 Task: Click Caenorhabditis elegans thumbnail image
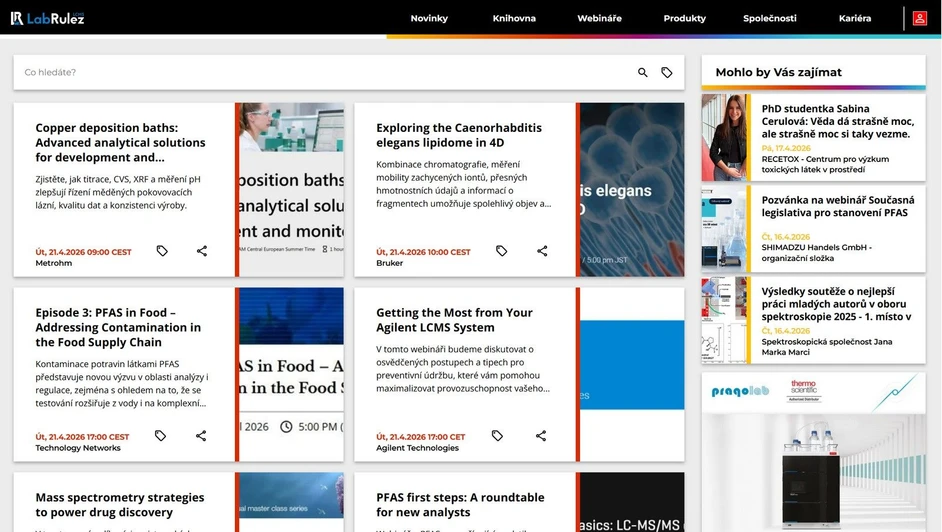tap(632, 190)
